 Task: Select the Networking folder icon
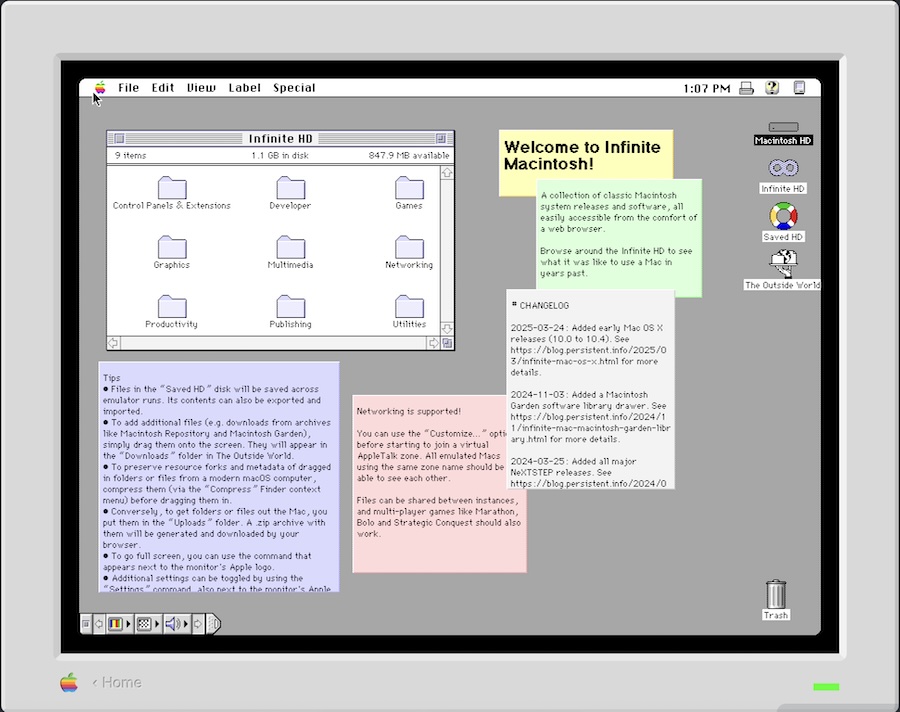coord(409,247)
